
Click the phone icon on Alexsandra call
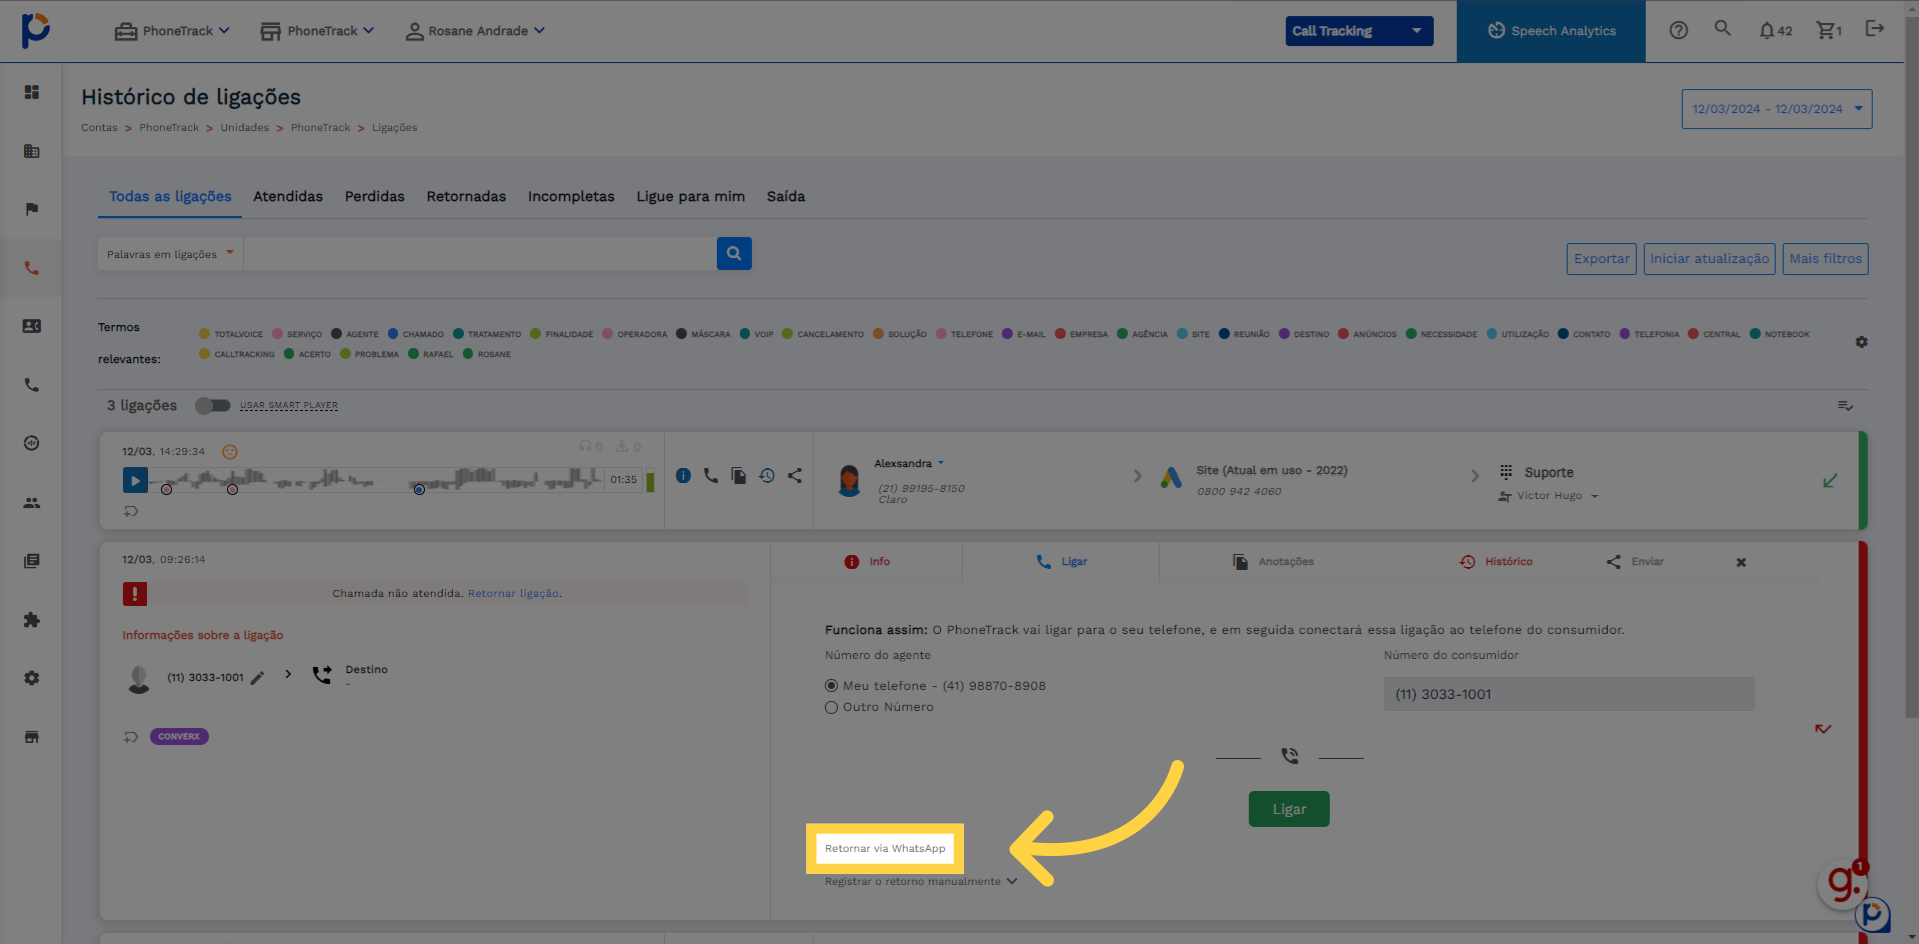(x=711, y=476)
